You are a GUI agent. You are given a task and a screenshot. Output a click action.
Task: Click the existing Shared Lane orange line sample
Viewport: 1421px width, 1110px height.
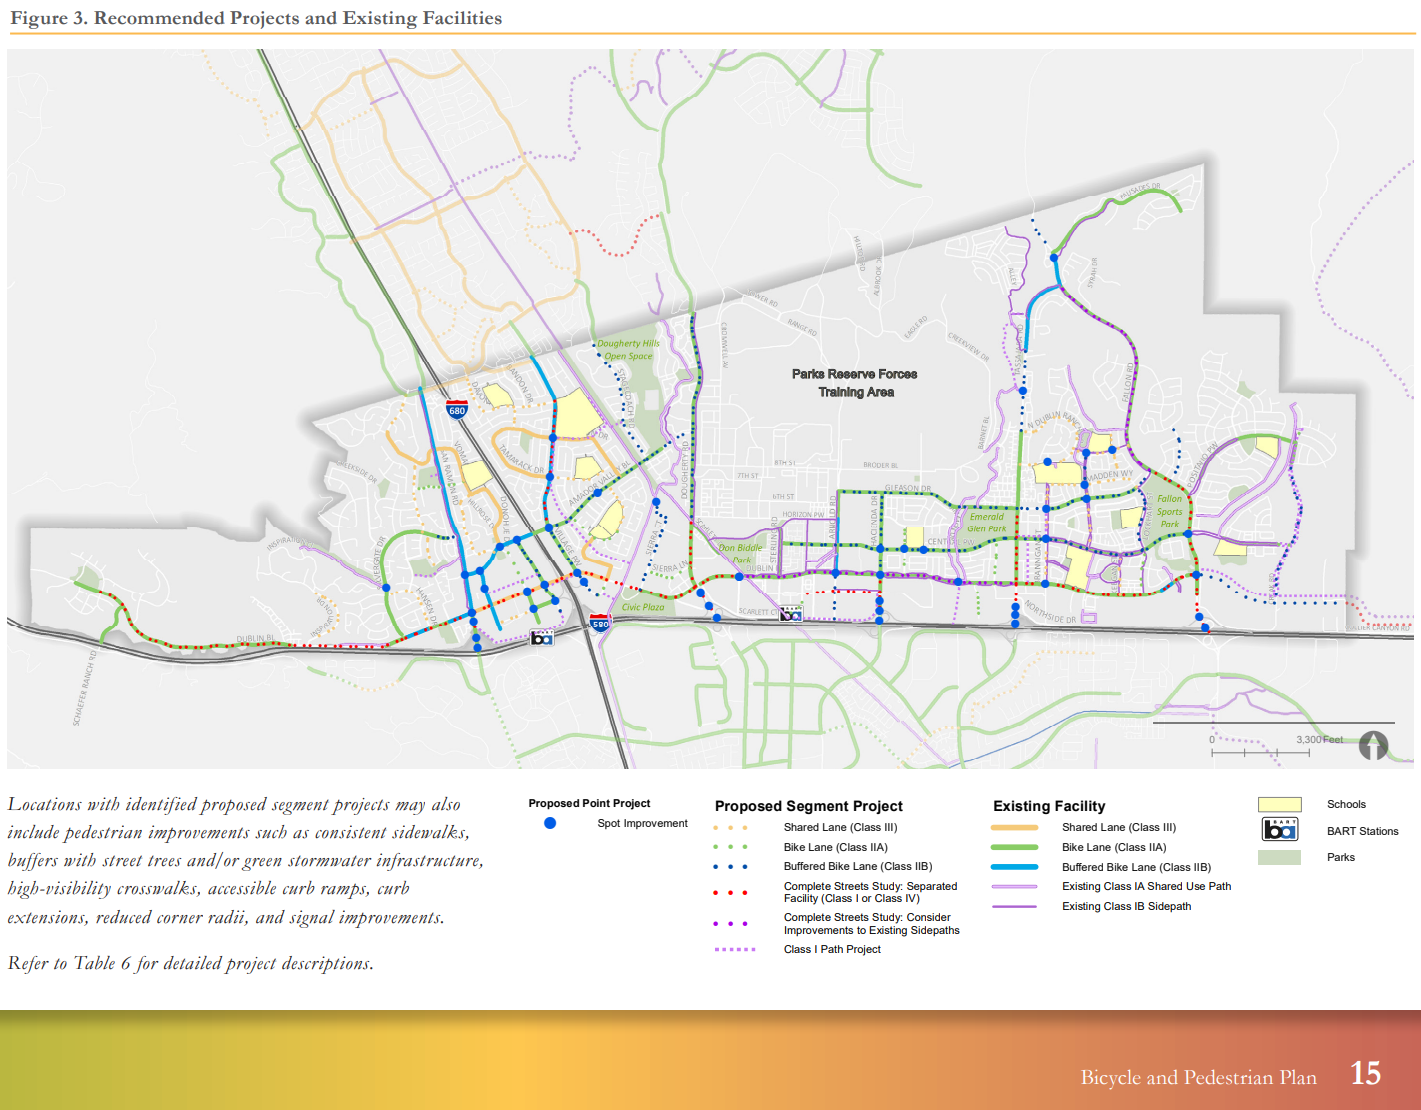(1014, 828)
